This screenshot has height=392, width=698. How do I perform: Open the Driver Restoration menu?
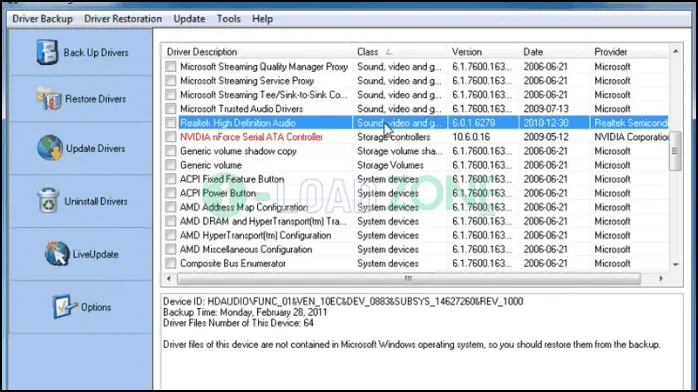pos(123,19)
